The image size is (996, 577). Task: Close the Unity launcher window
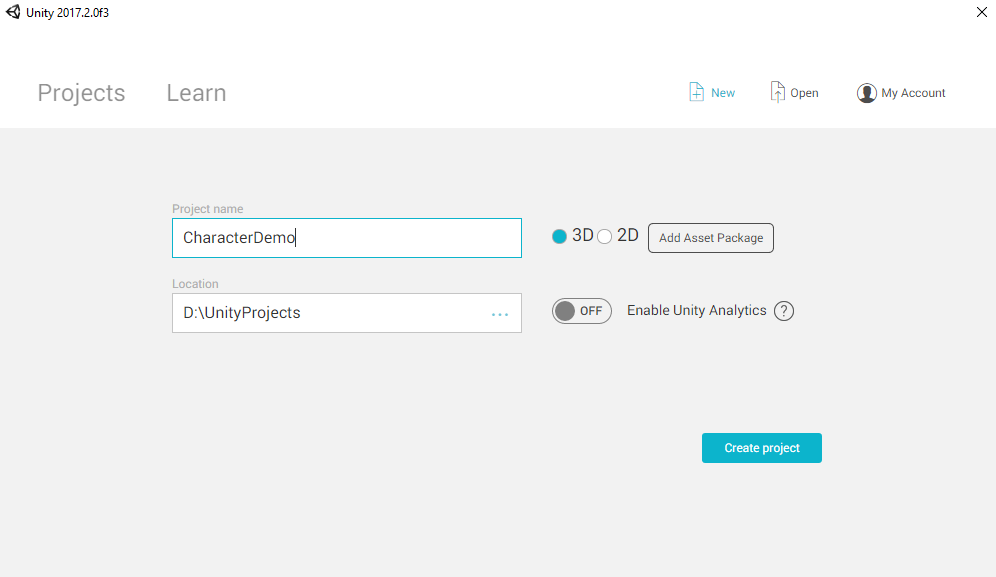point(981,12)
